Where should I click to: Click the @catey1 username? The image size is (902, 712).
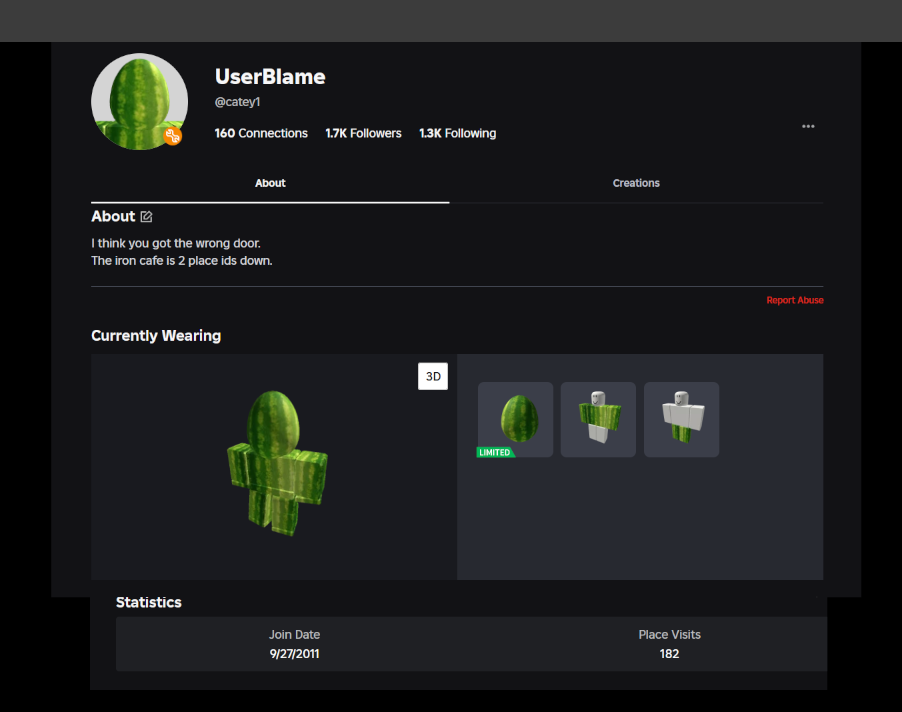[238, 102]
